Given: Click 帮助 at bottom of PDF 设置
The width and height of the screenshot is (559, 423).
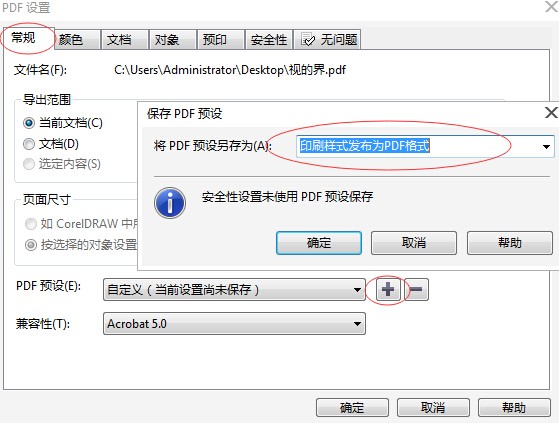Looking at the screenshot, I should (x=514, y=407).
